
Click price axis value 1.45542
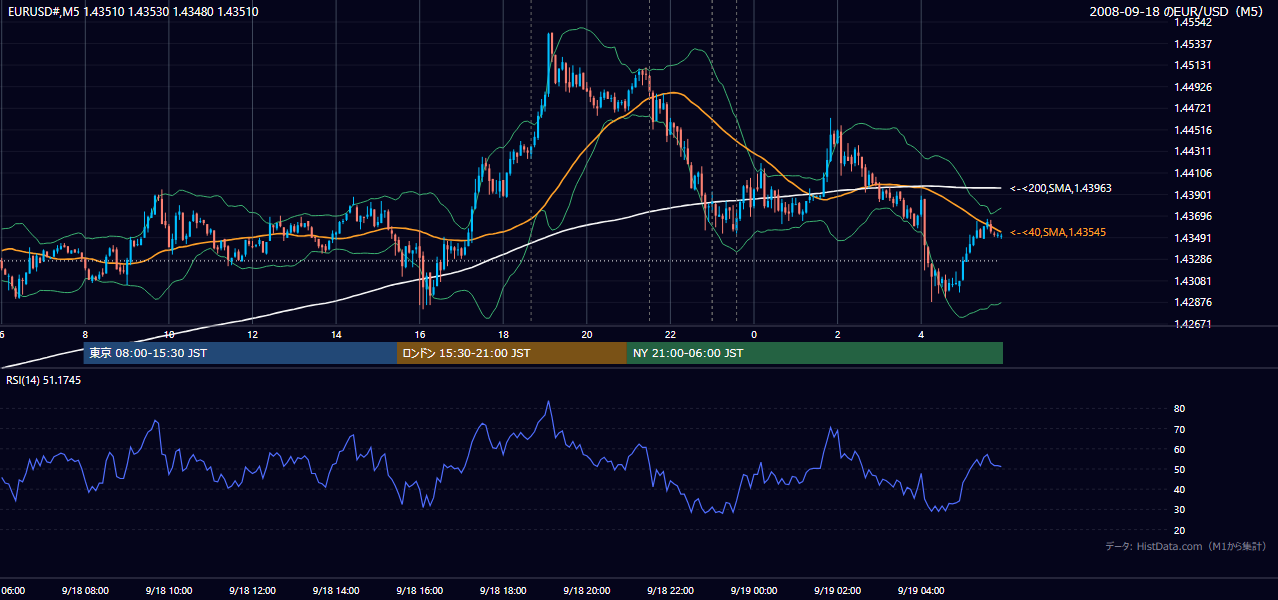point(1194,22)
